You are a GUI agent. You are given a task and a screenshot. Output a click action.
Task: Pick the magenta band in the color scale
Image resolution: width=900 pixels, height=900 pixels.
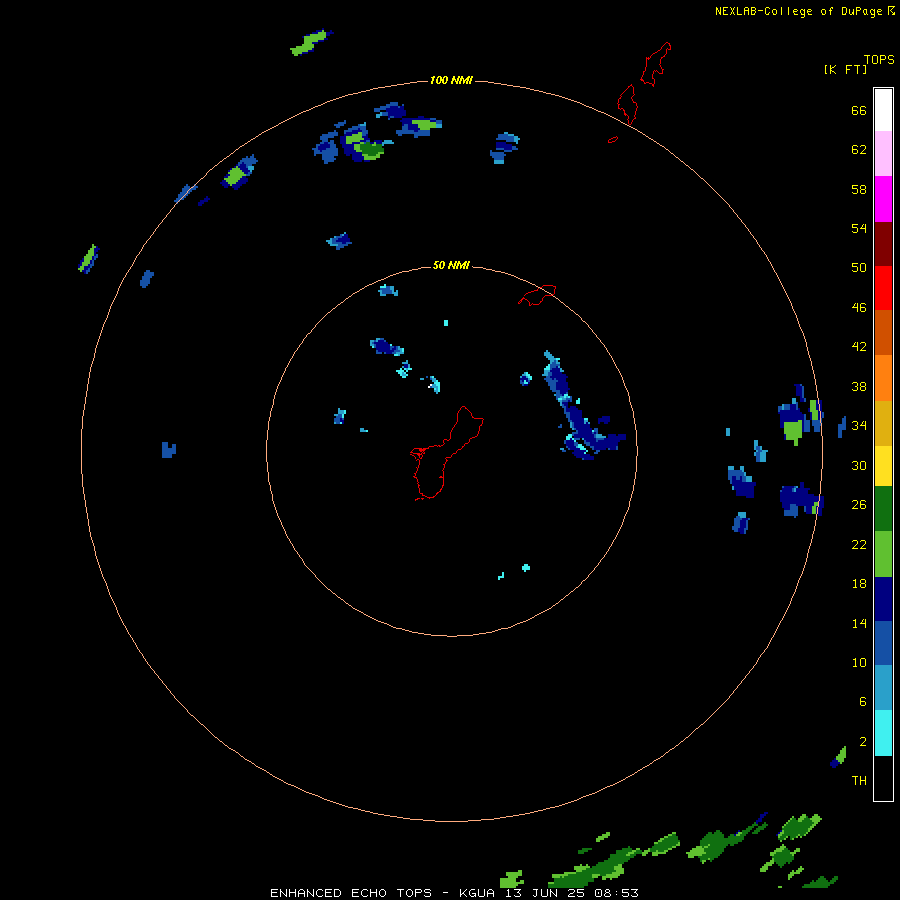pyautogui.click(x=883, y=199)
